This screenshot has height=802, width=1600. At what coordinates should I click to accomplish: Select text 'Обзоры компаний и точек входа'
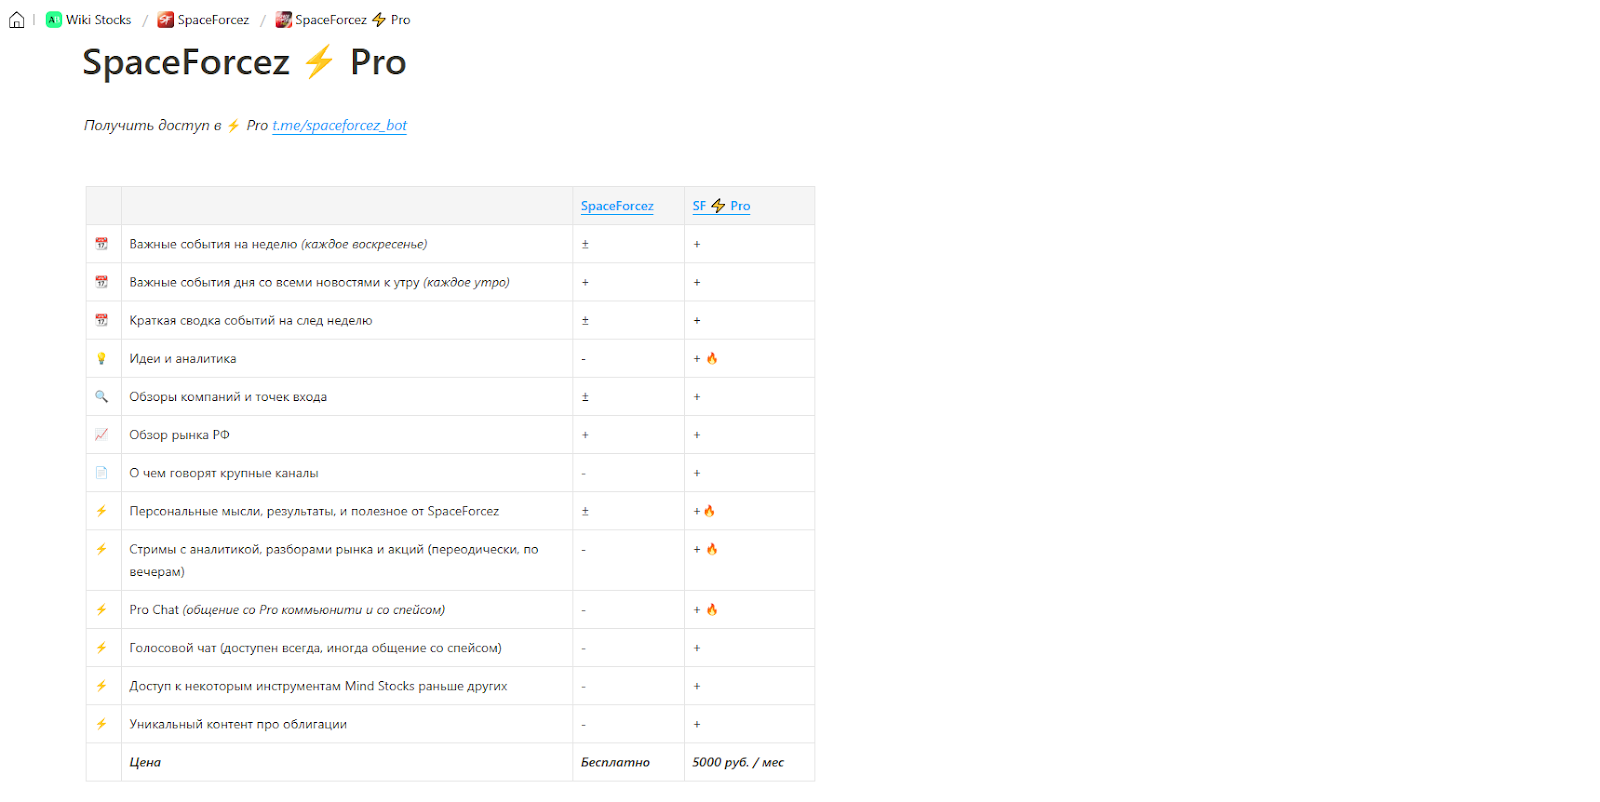[228, 397]
